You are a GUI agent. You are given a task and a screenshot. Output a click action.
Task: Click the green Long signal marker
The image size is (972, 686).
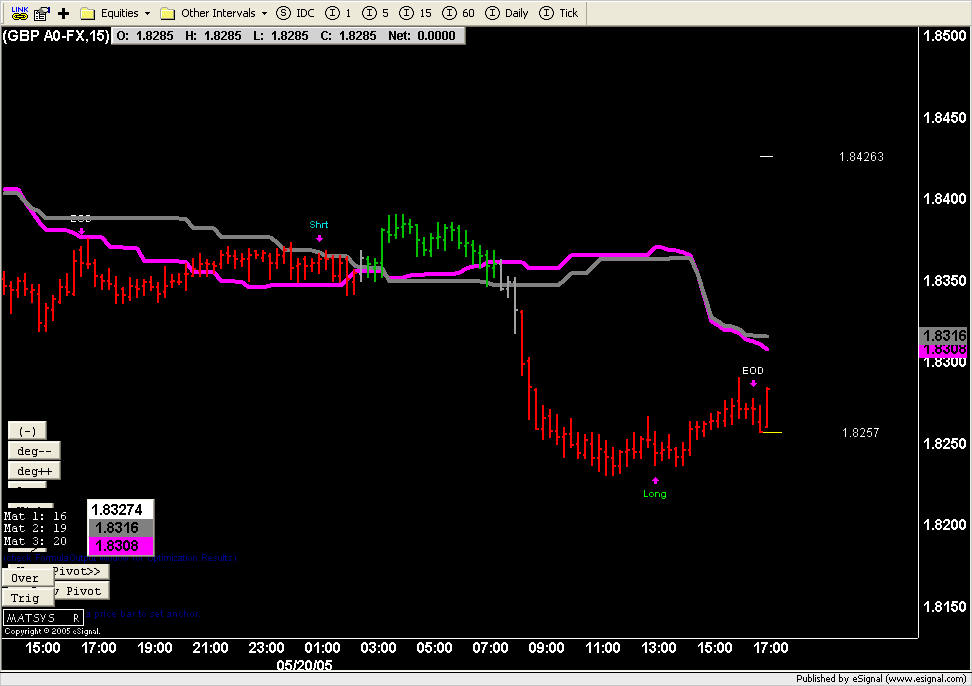pyautogui.click(x=655, y=494)
